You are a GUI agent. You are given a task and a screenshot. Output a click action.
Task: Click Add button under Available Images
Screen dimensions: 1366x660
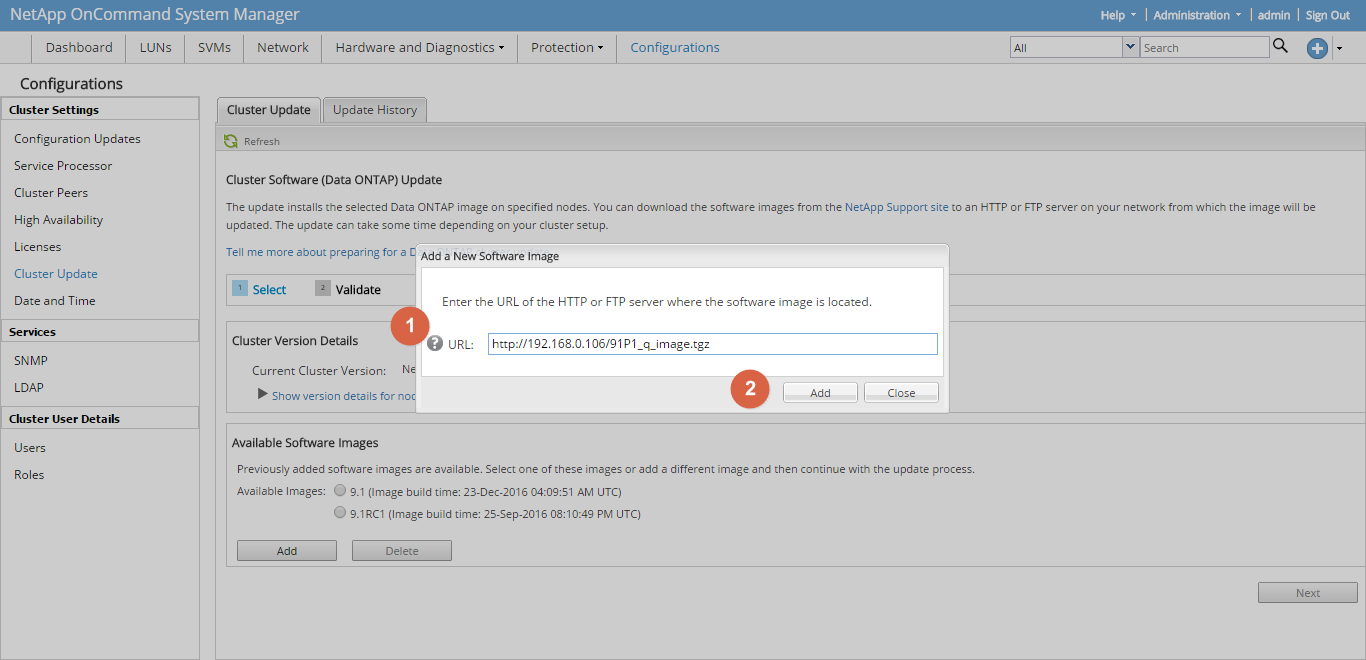pos(287,551)
